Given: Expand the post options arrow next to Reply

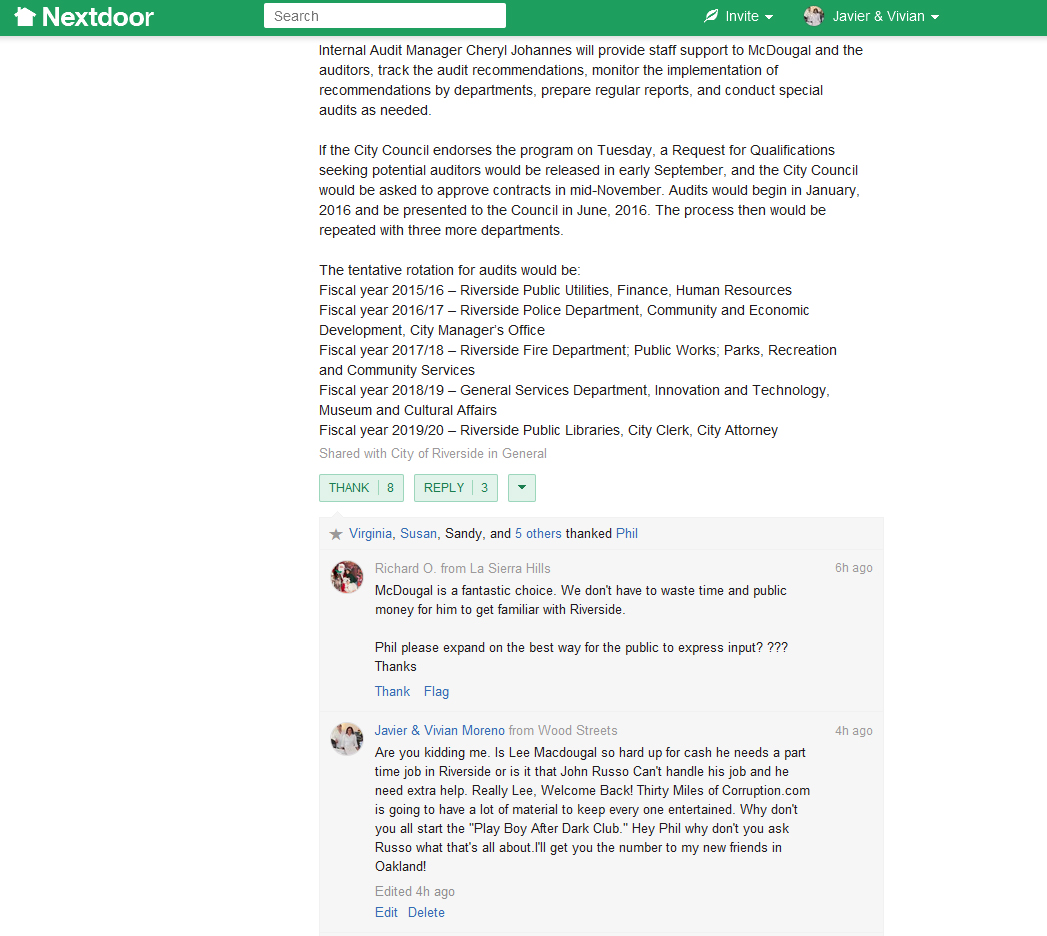Looking at the screenshot, I should (x=522, y=488).
